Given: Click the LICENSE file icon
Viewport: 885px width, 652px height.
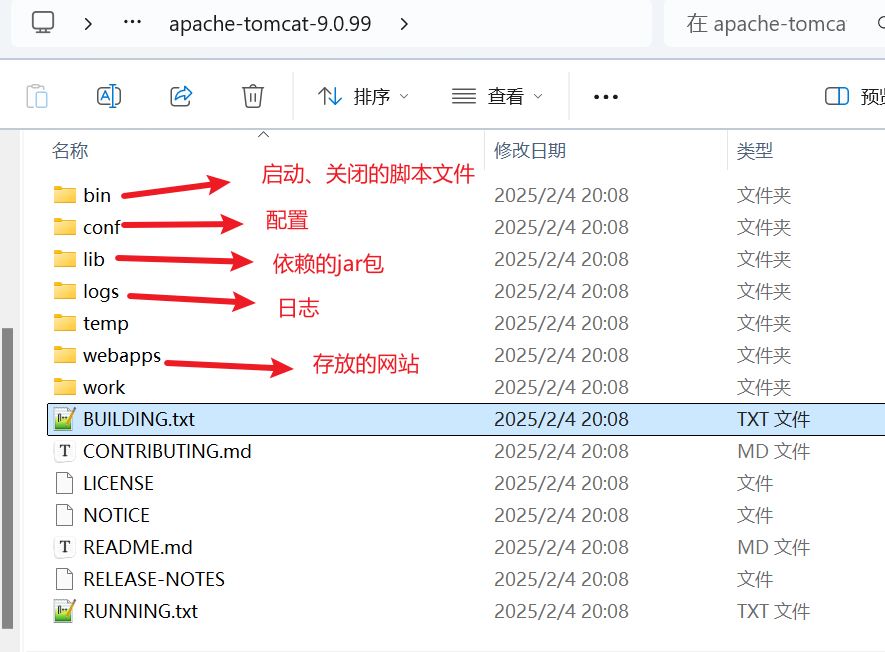Looking at the screenshot, I should pyautogui.click(x=64, y=483).
